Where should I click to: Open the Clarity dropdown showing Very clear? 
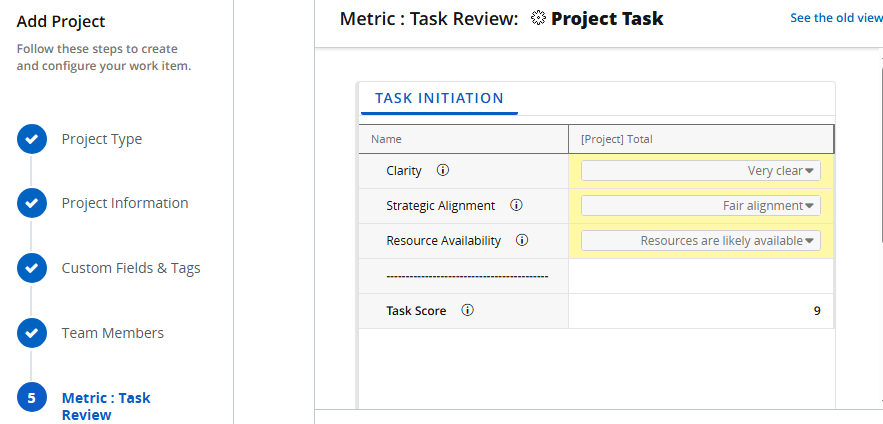tap(701, 171)
